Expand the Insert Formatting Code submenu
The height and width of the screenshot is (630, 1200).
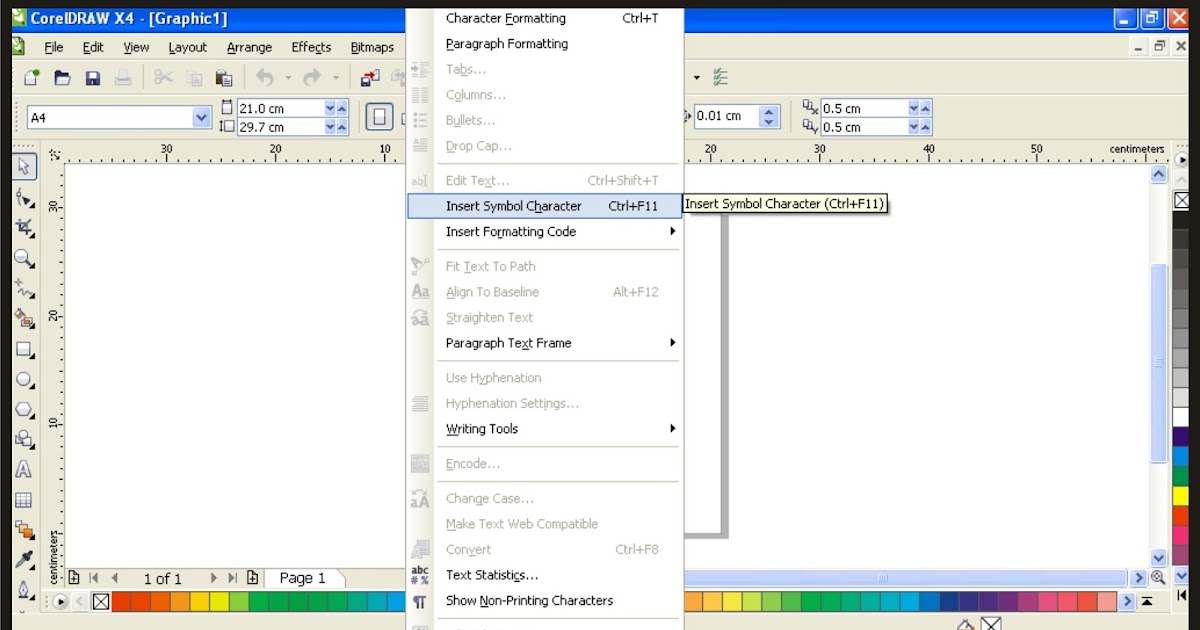pos(673,232)
